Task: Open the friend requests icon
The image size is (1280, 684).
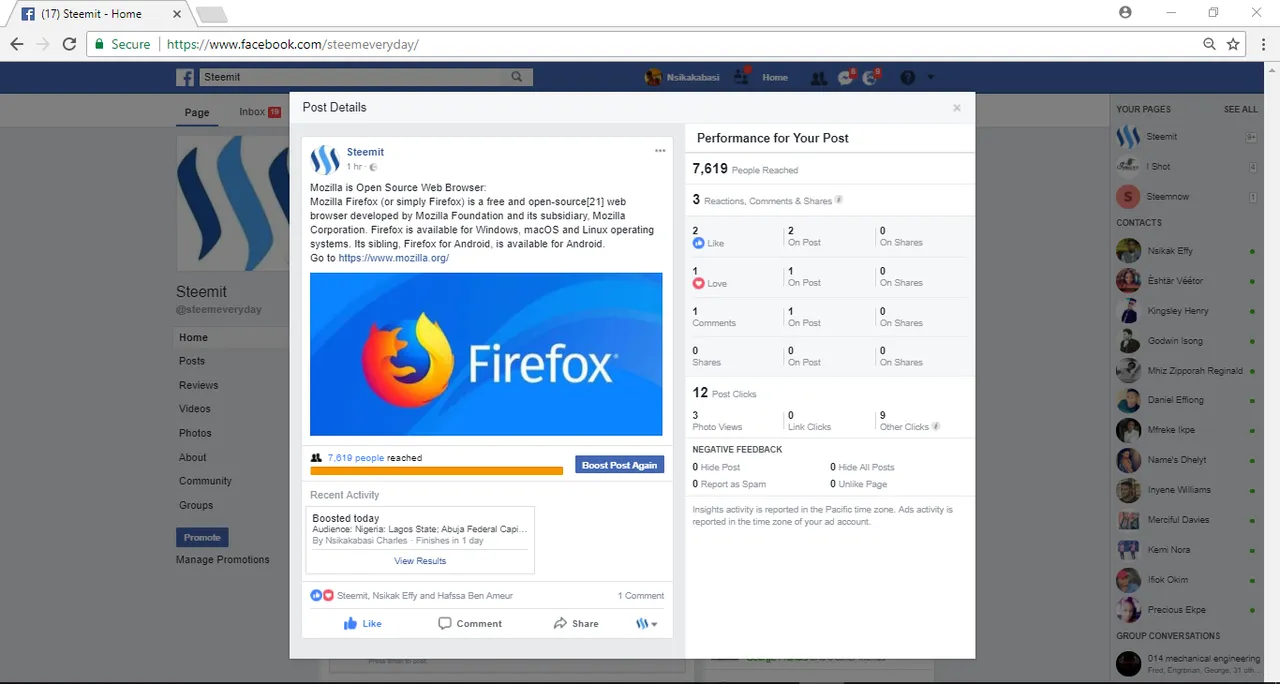Action: (x=819, y=78)
